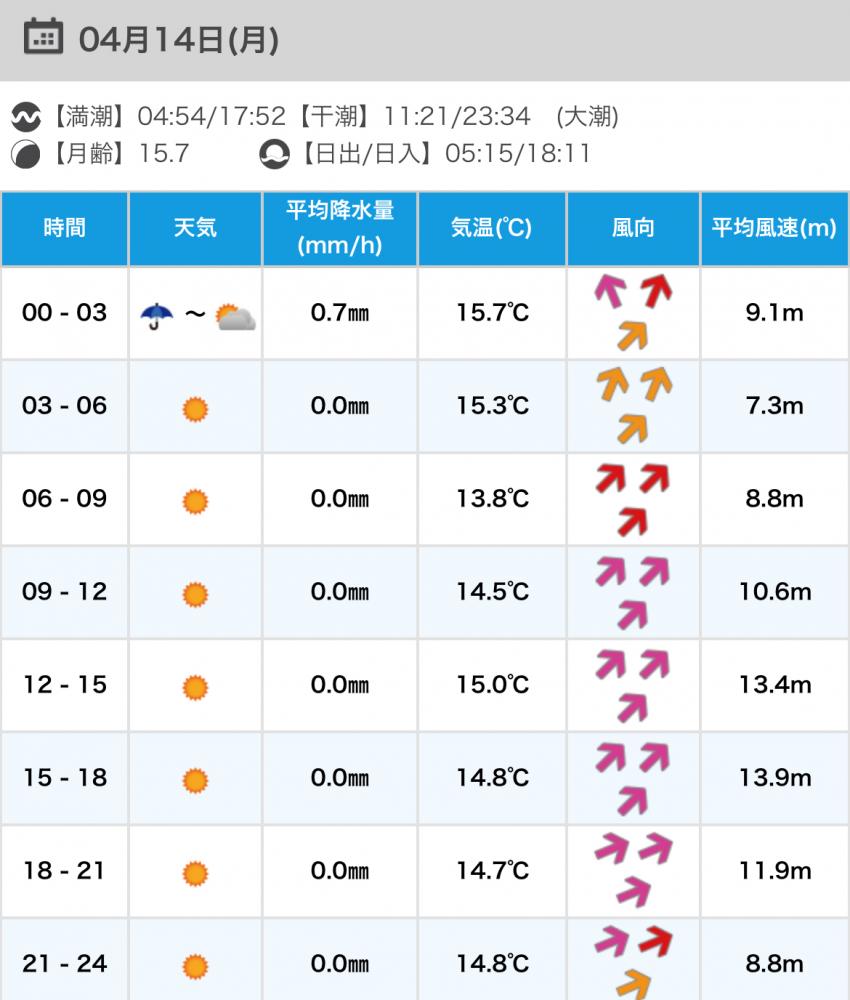Click the 風向 column header
Screen dimensions: 850x1000
point(633,228)
